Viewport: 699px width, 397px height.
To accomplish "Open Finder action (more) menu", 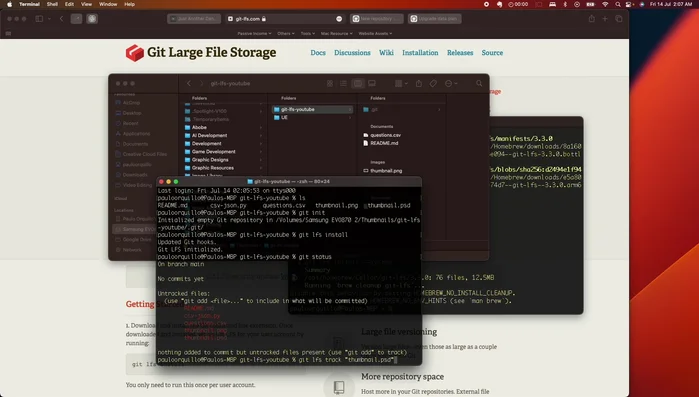I will pyautogui.click(x=451, y=83).
